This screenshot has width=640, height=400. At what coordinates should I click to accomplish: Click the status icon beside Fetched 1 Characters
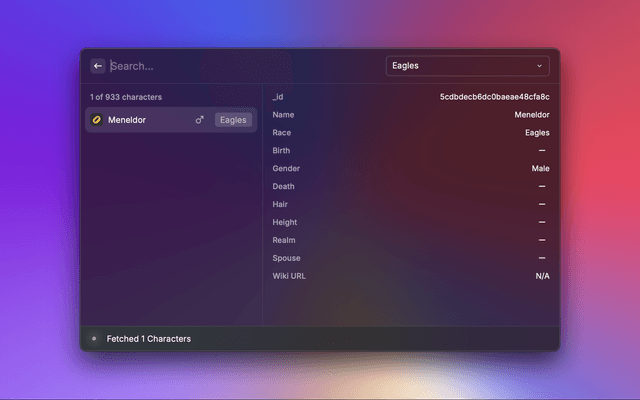pyautogui.click(x=95, y=339)
